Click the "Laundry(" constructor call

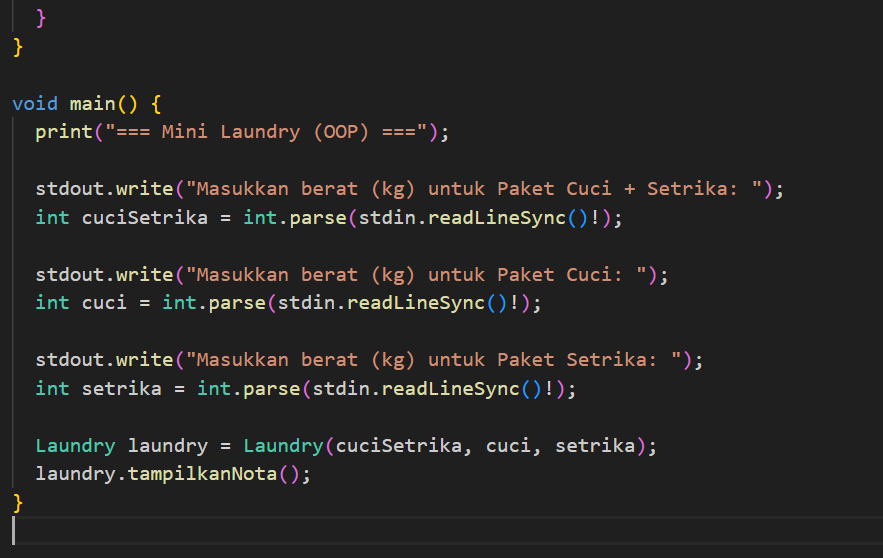click(x=283, y=446)
